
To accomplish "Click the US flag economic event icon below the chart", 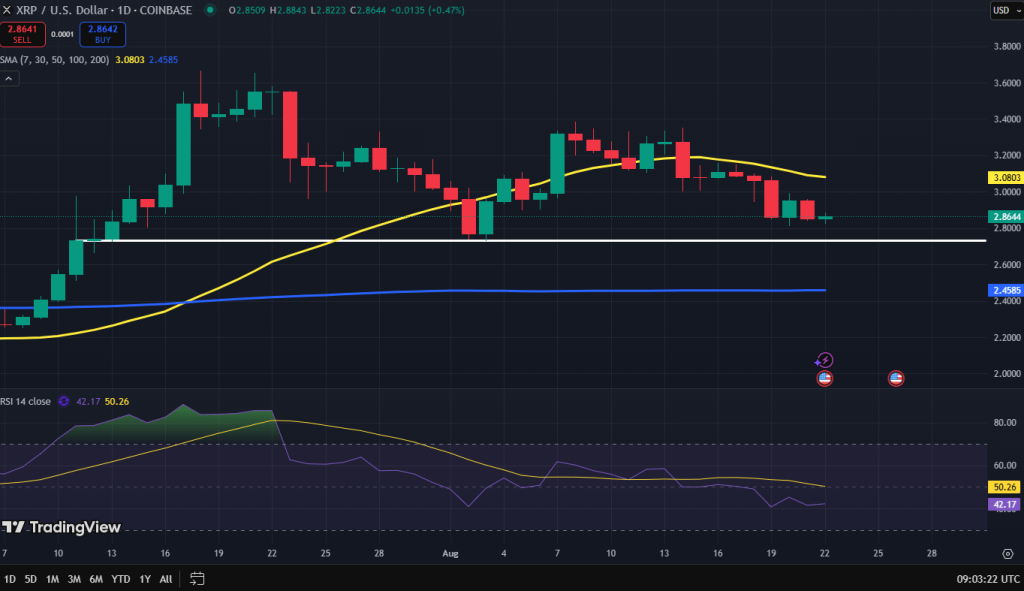I will [x=823, y=378].
